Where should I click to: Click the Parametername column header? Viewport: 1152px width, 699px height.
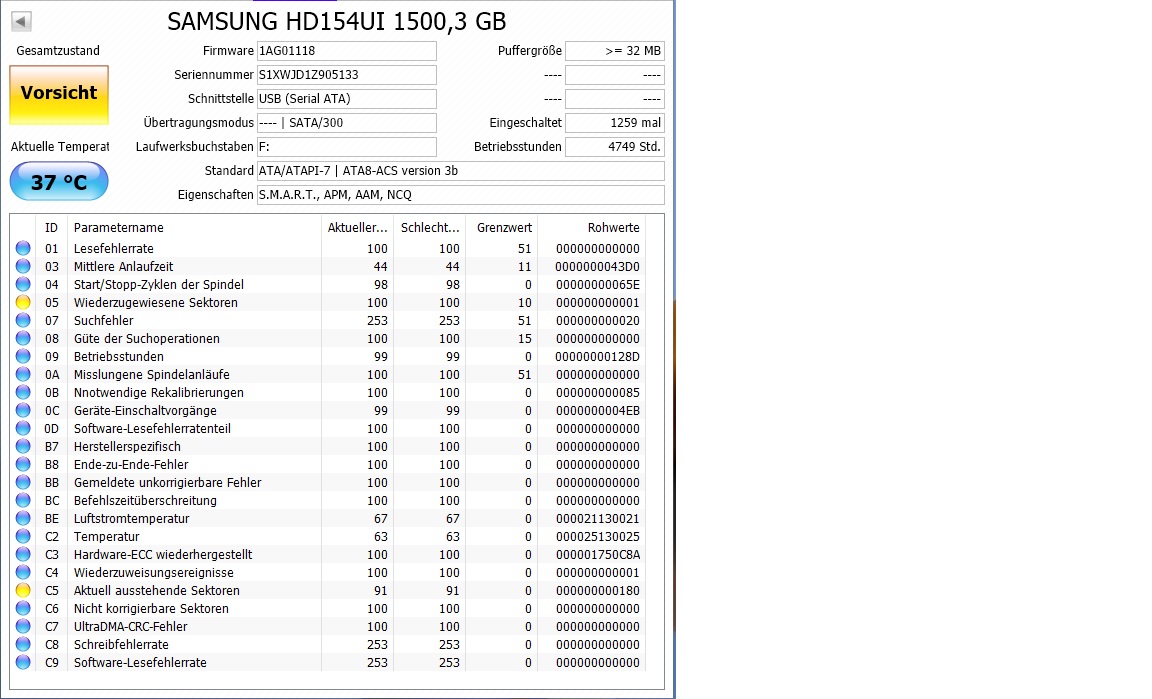pyautogui.click(x=194, y=228)
